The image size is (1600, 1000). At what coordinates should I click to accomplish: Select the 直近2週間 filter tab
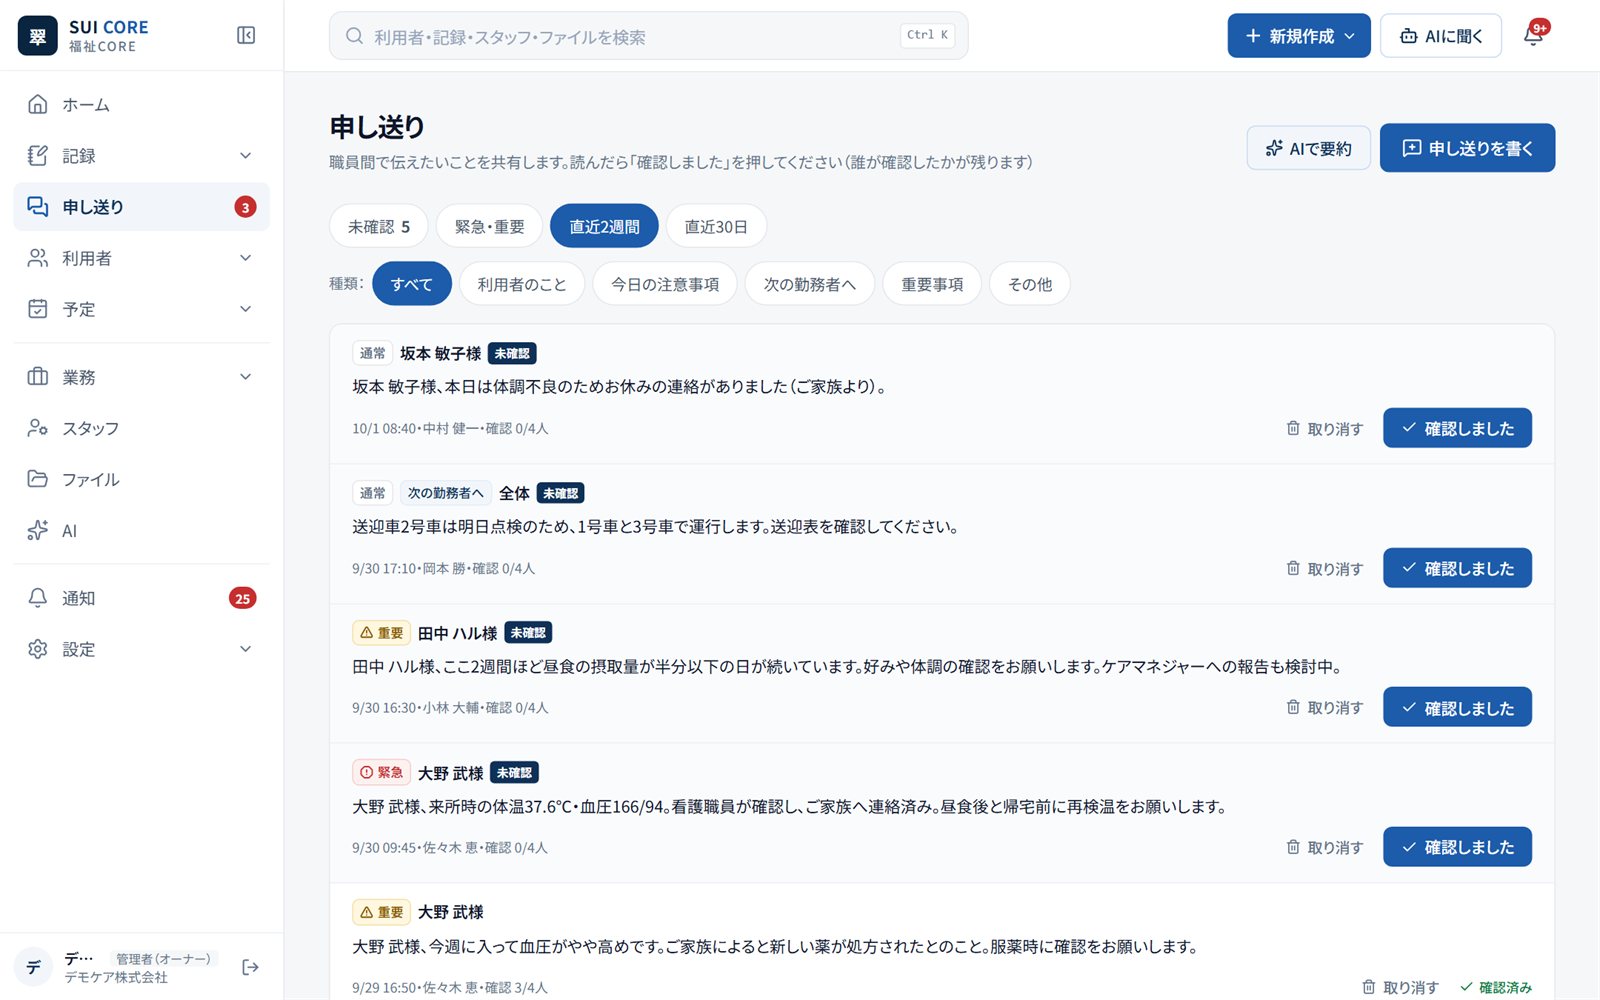(x=604, y=226)
